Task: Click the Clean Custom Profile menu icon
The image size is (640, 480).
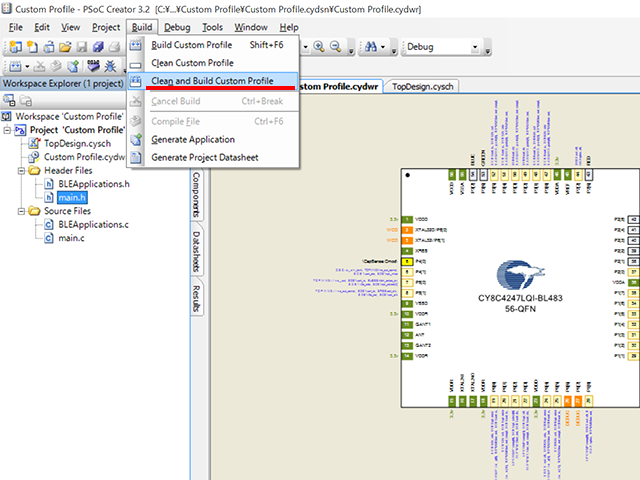Action: point(136,65)
